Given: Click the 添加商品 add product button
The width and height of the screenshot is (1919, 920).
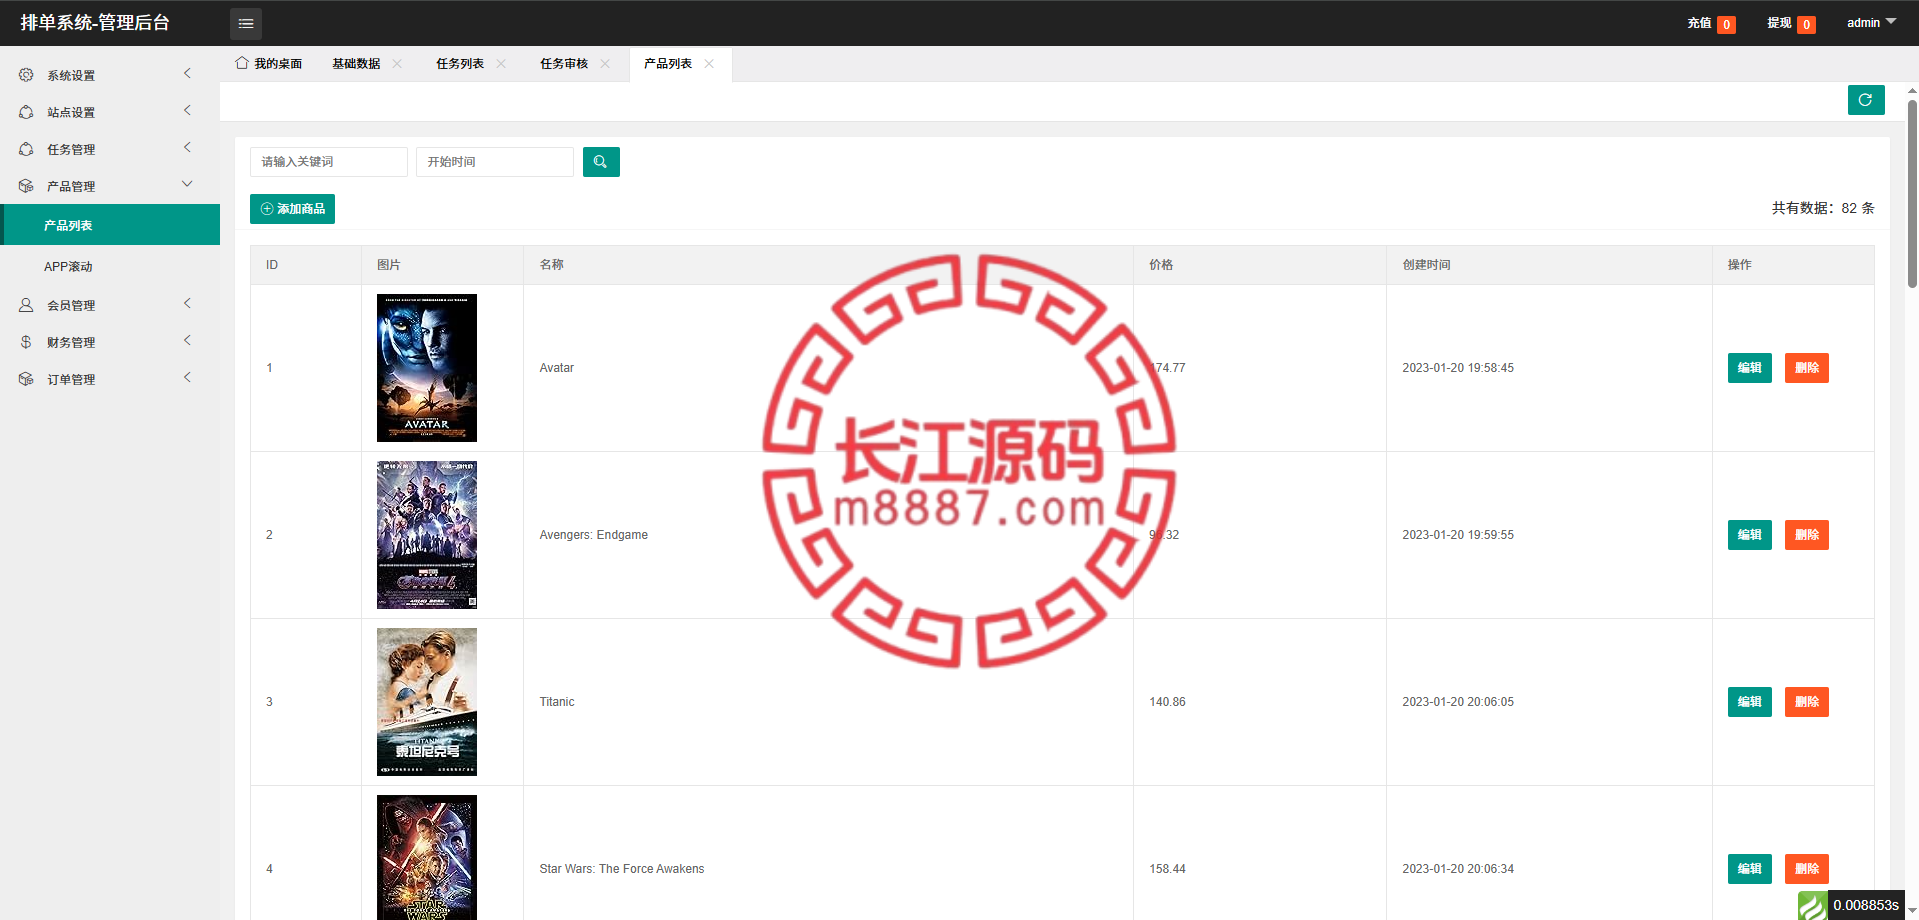Looking at the screenshot, I should [292, 209].
